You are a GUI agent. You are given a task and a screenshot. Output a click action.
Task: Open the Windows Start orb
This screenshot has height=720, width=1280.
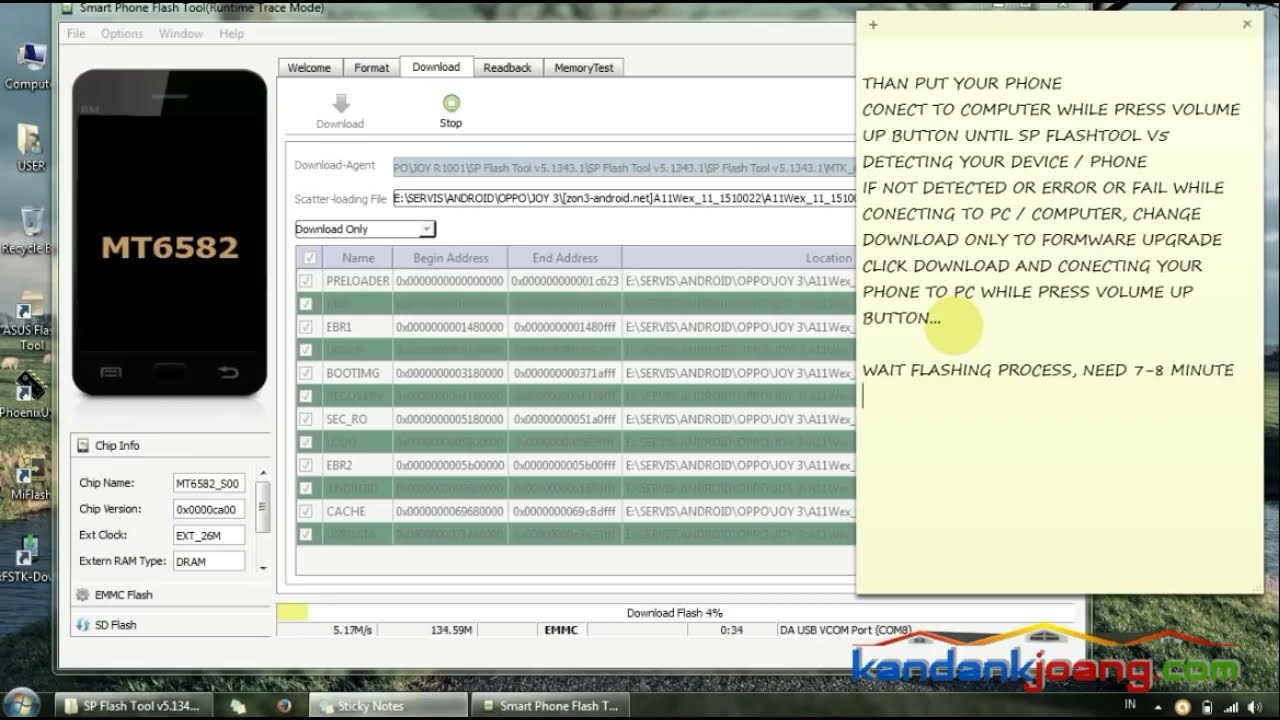point(22,703)
